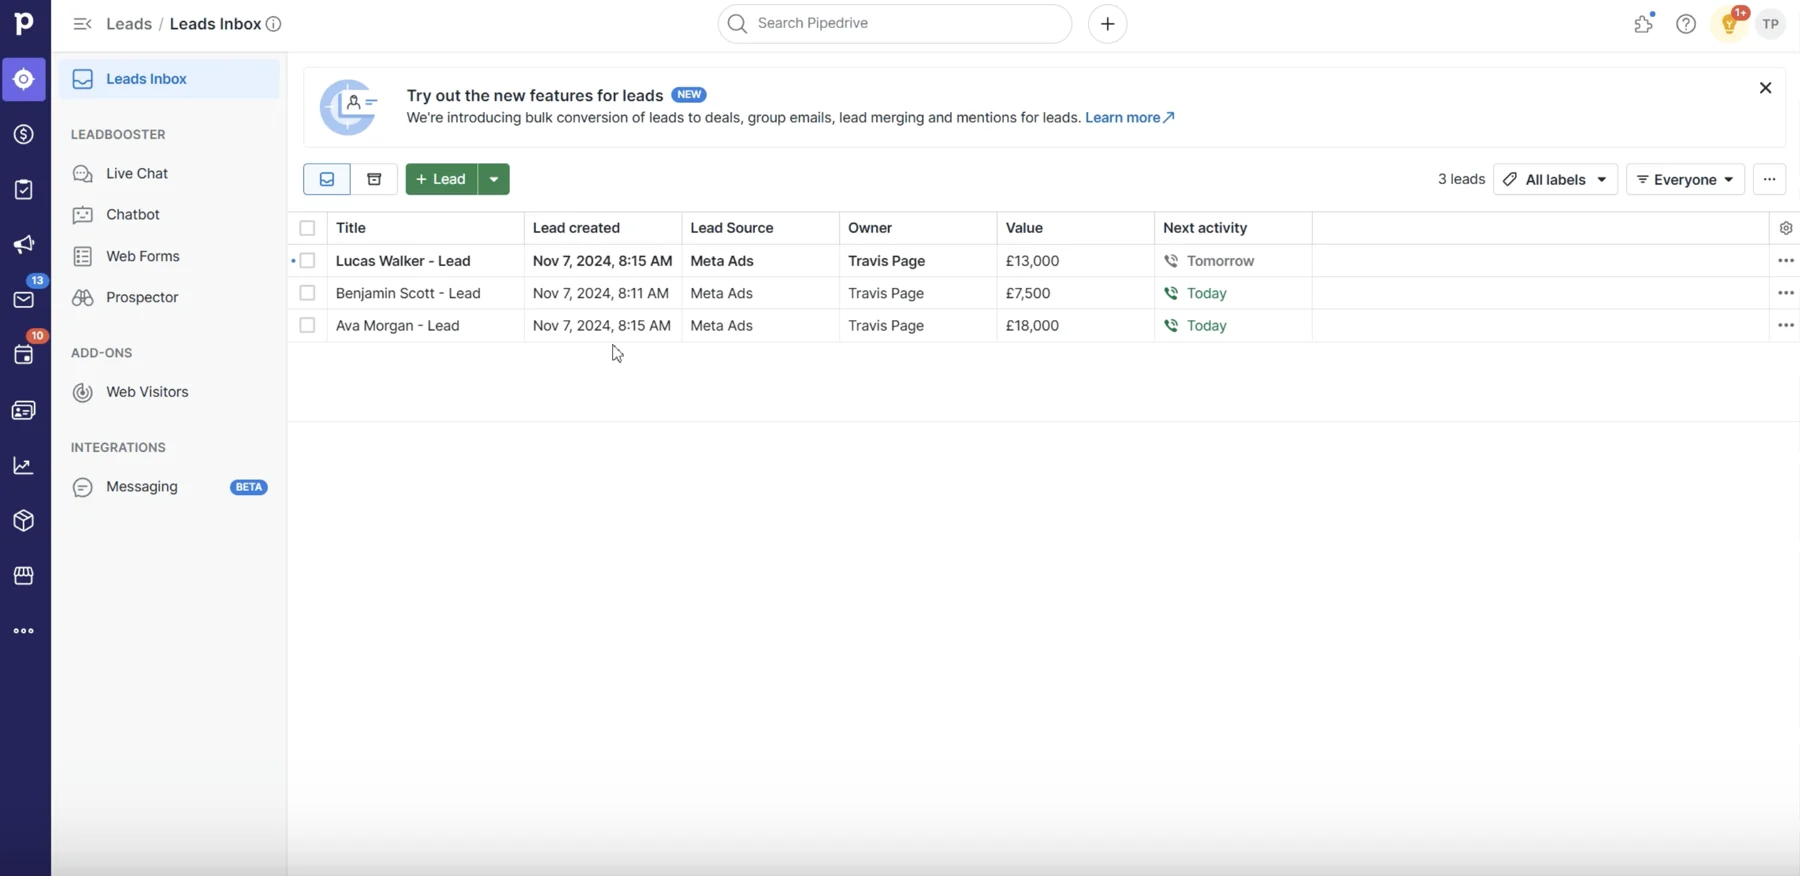1800x876 pixels.
Task: Collapse the sidebar menu toggle
Action: pos(82,24)
